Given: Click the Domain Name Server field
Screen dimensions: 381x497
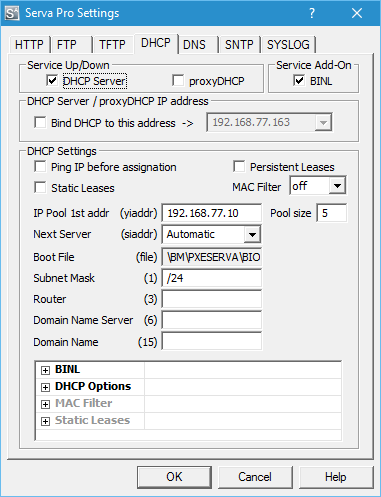Looking at the screenshot, I should [x=212, y=320].
